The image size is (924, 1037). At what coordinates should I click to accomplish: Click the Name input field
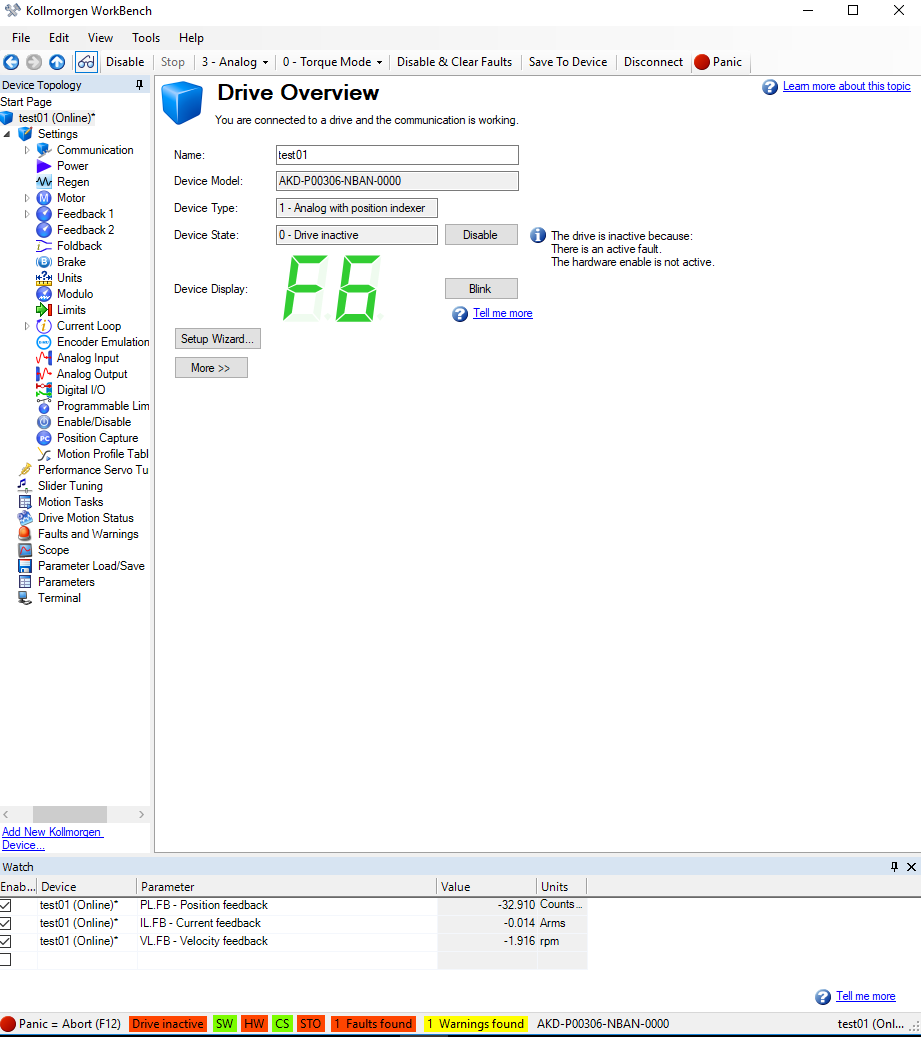397,155
